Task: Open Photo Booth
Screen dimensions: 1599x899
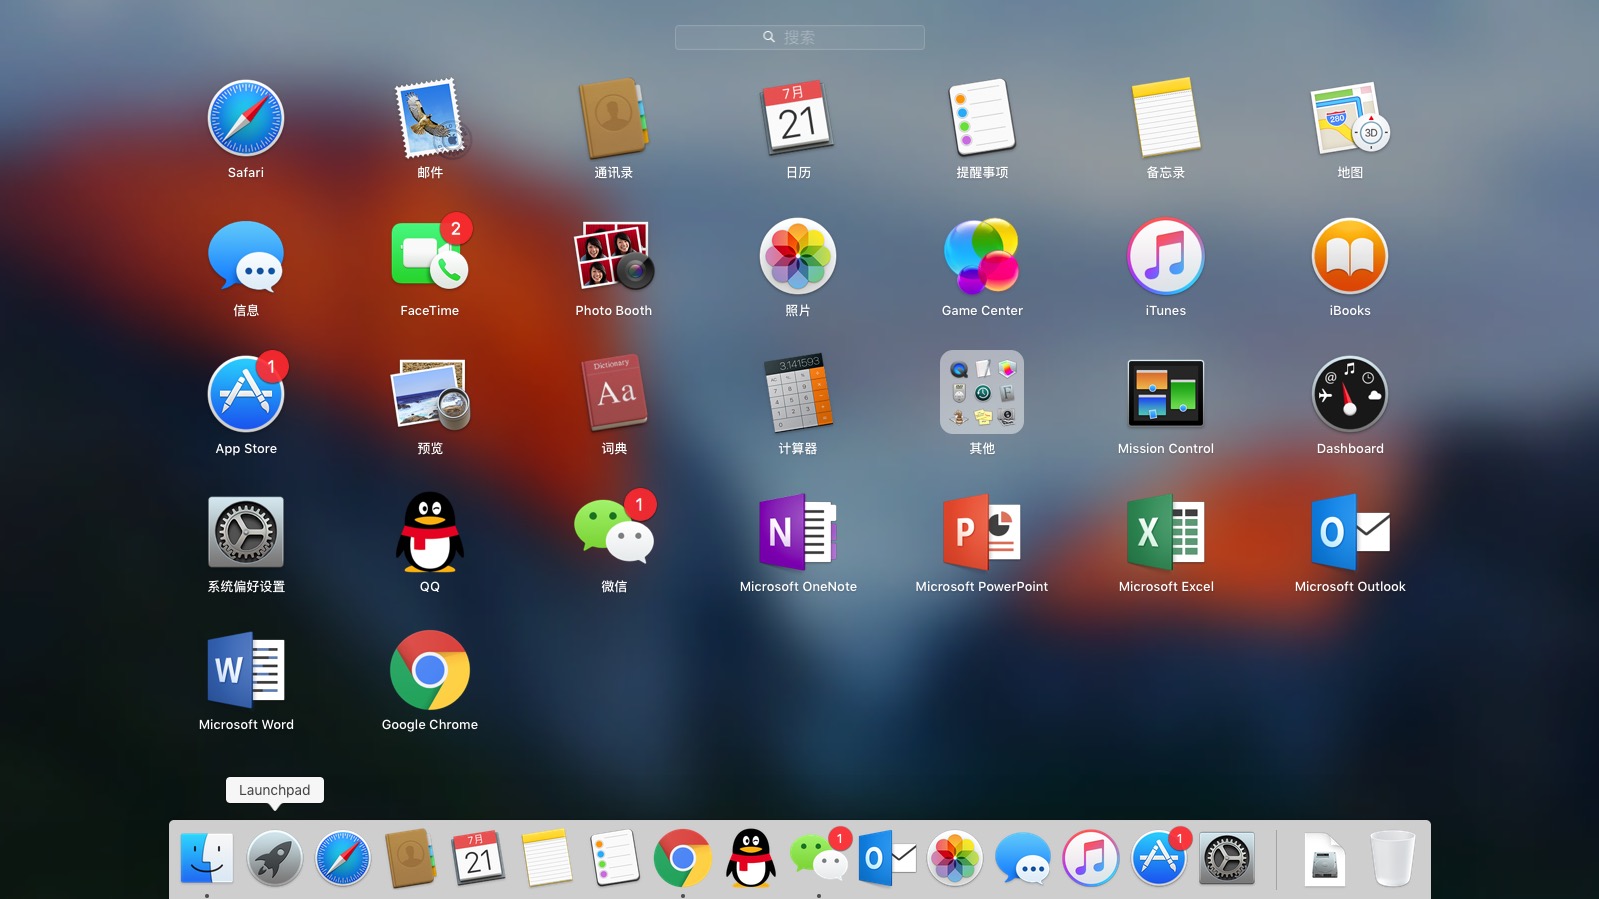Action: pyautogui.click(x=614, y=256)
